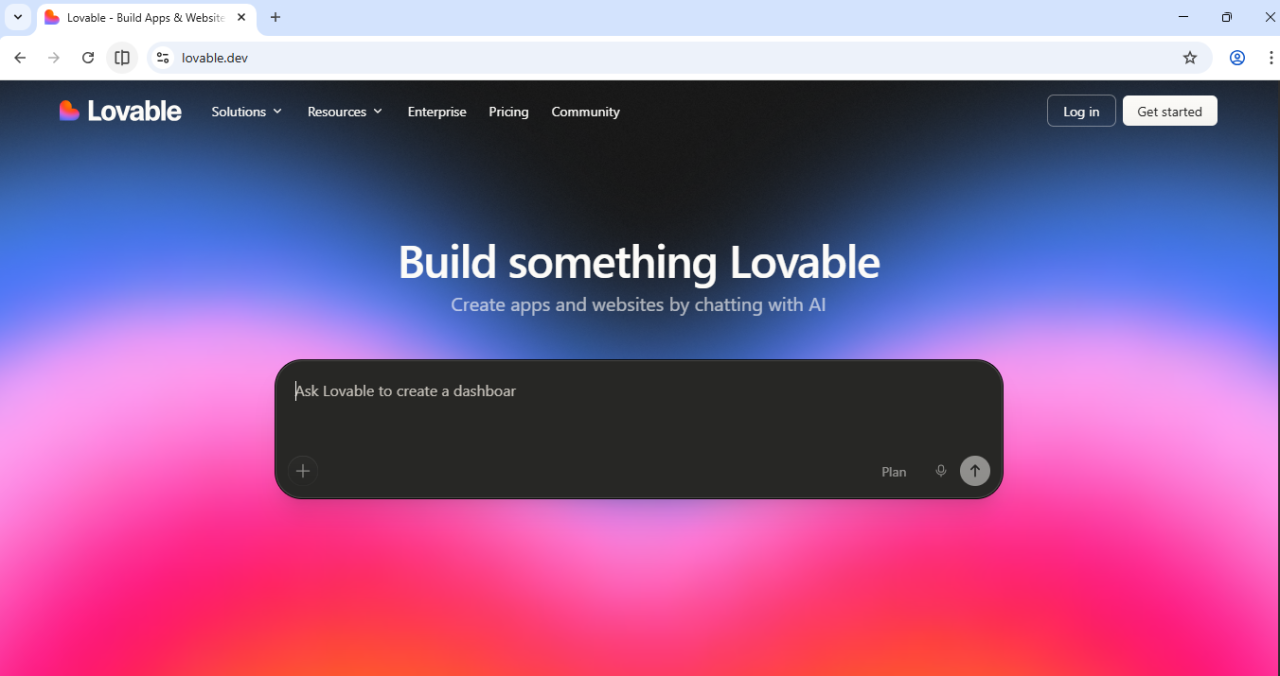Reload the page with the refresh icon
Viewport: 1280px width, 676px height.
pos(88,58)
